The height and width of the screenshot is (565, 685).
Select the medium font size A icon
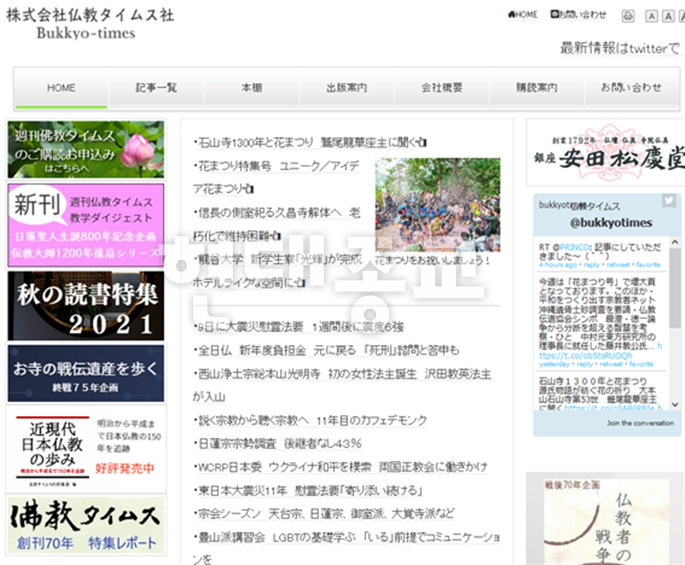pyautogui.click(x=668, y=16)
